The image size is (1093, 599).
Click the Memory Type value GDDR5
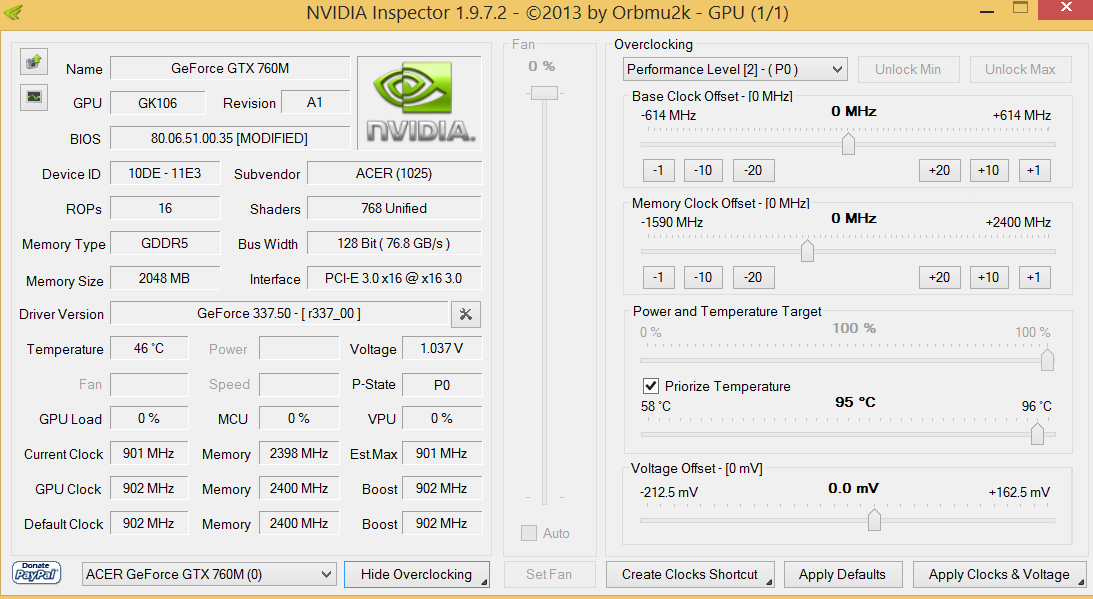point(165,243)
